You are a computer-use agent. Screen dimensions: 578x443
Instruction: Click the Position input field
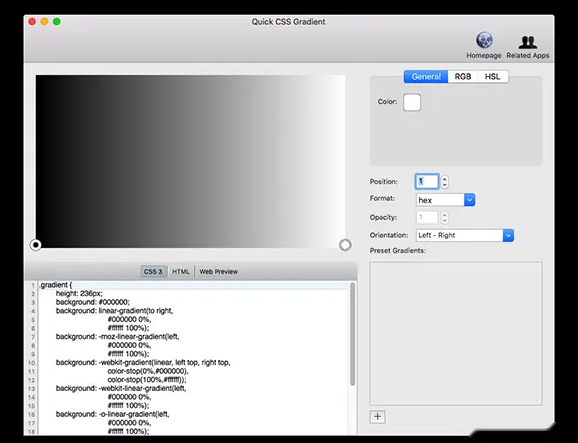pyautogui.click(x=427, y=181)
